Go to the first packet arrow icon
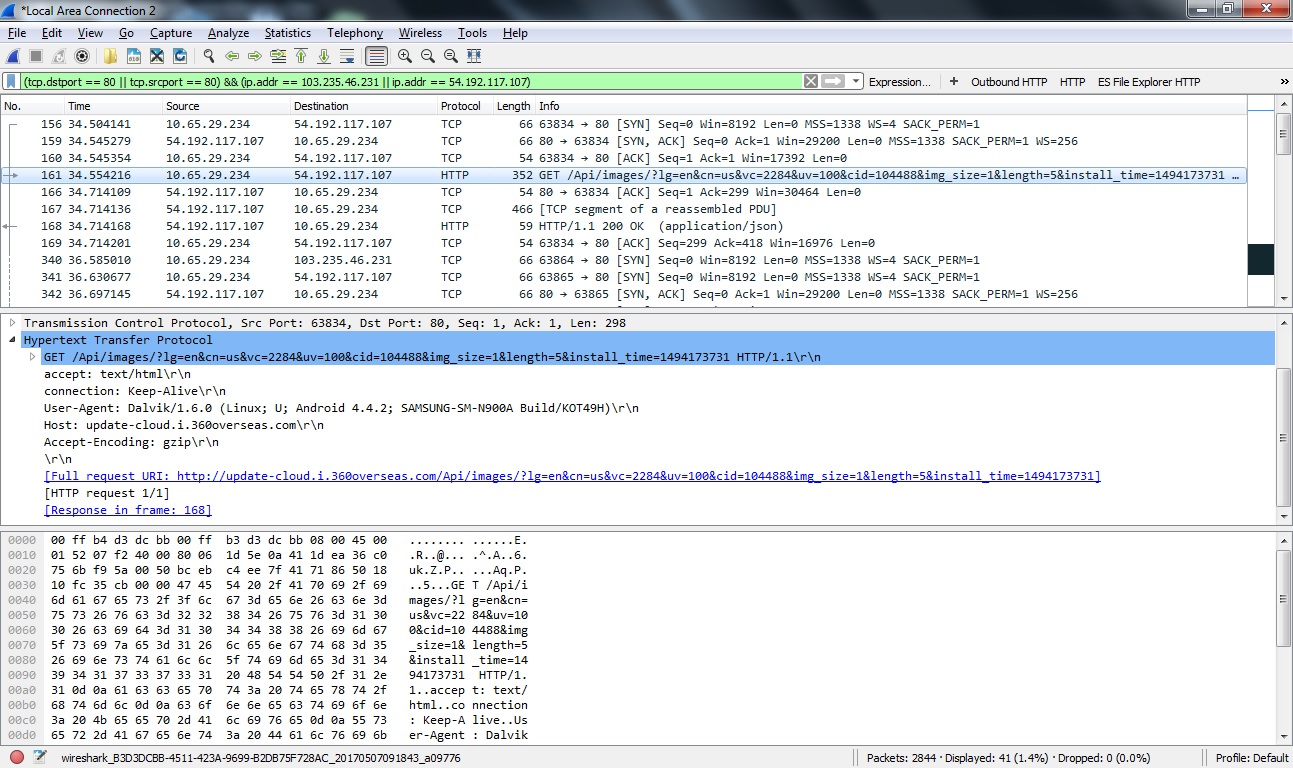 tap(301, 56)
